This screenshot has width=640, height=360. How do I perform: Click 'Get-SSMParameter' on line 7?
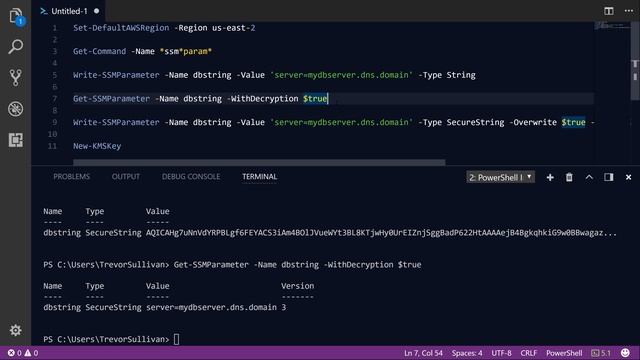111,99
